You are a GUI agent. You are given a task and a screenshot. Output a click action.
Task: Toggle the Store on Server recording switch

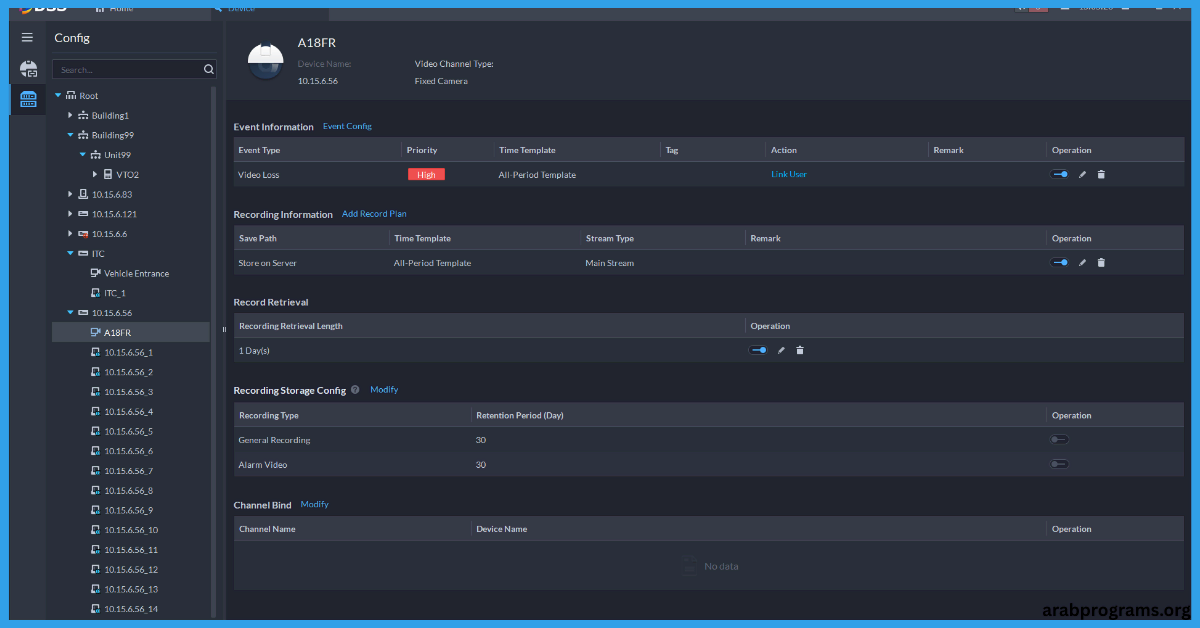pos(1059,263)
